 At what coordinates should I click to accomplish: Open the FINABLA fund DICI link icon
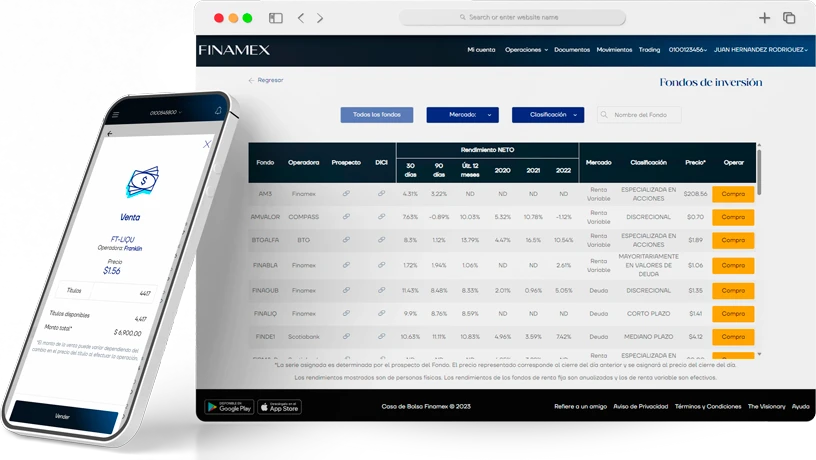381,265
